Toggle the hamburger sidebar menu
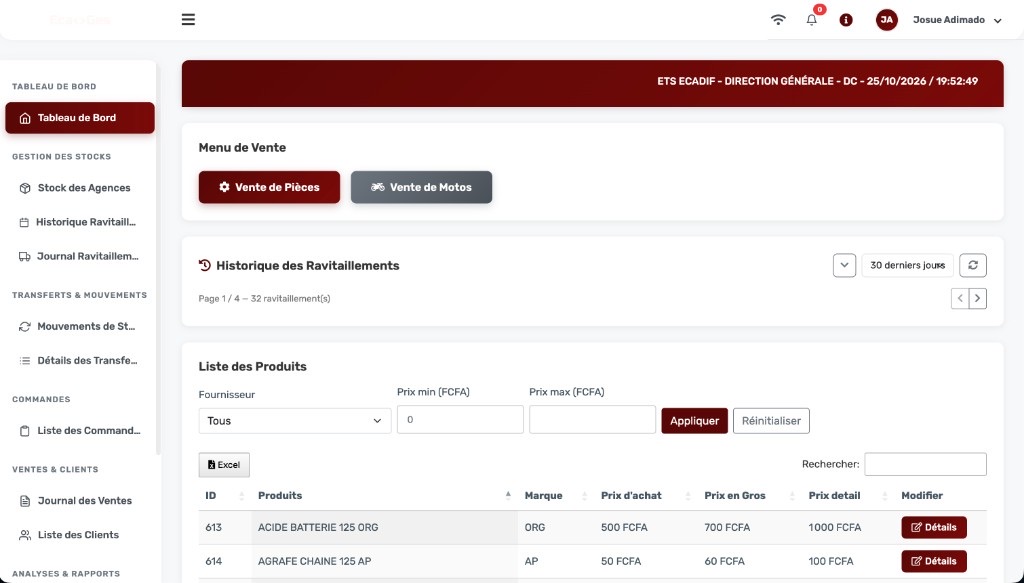This screenshot has width=1024, height=583. [x=188, y=20]
